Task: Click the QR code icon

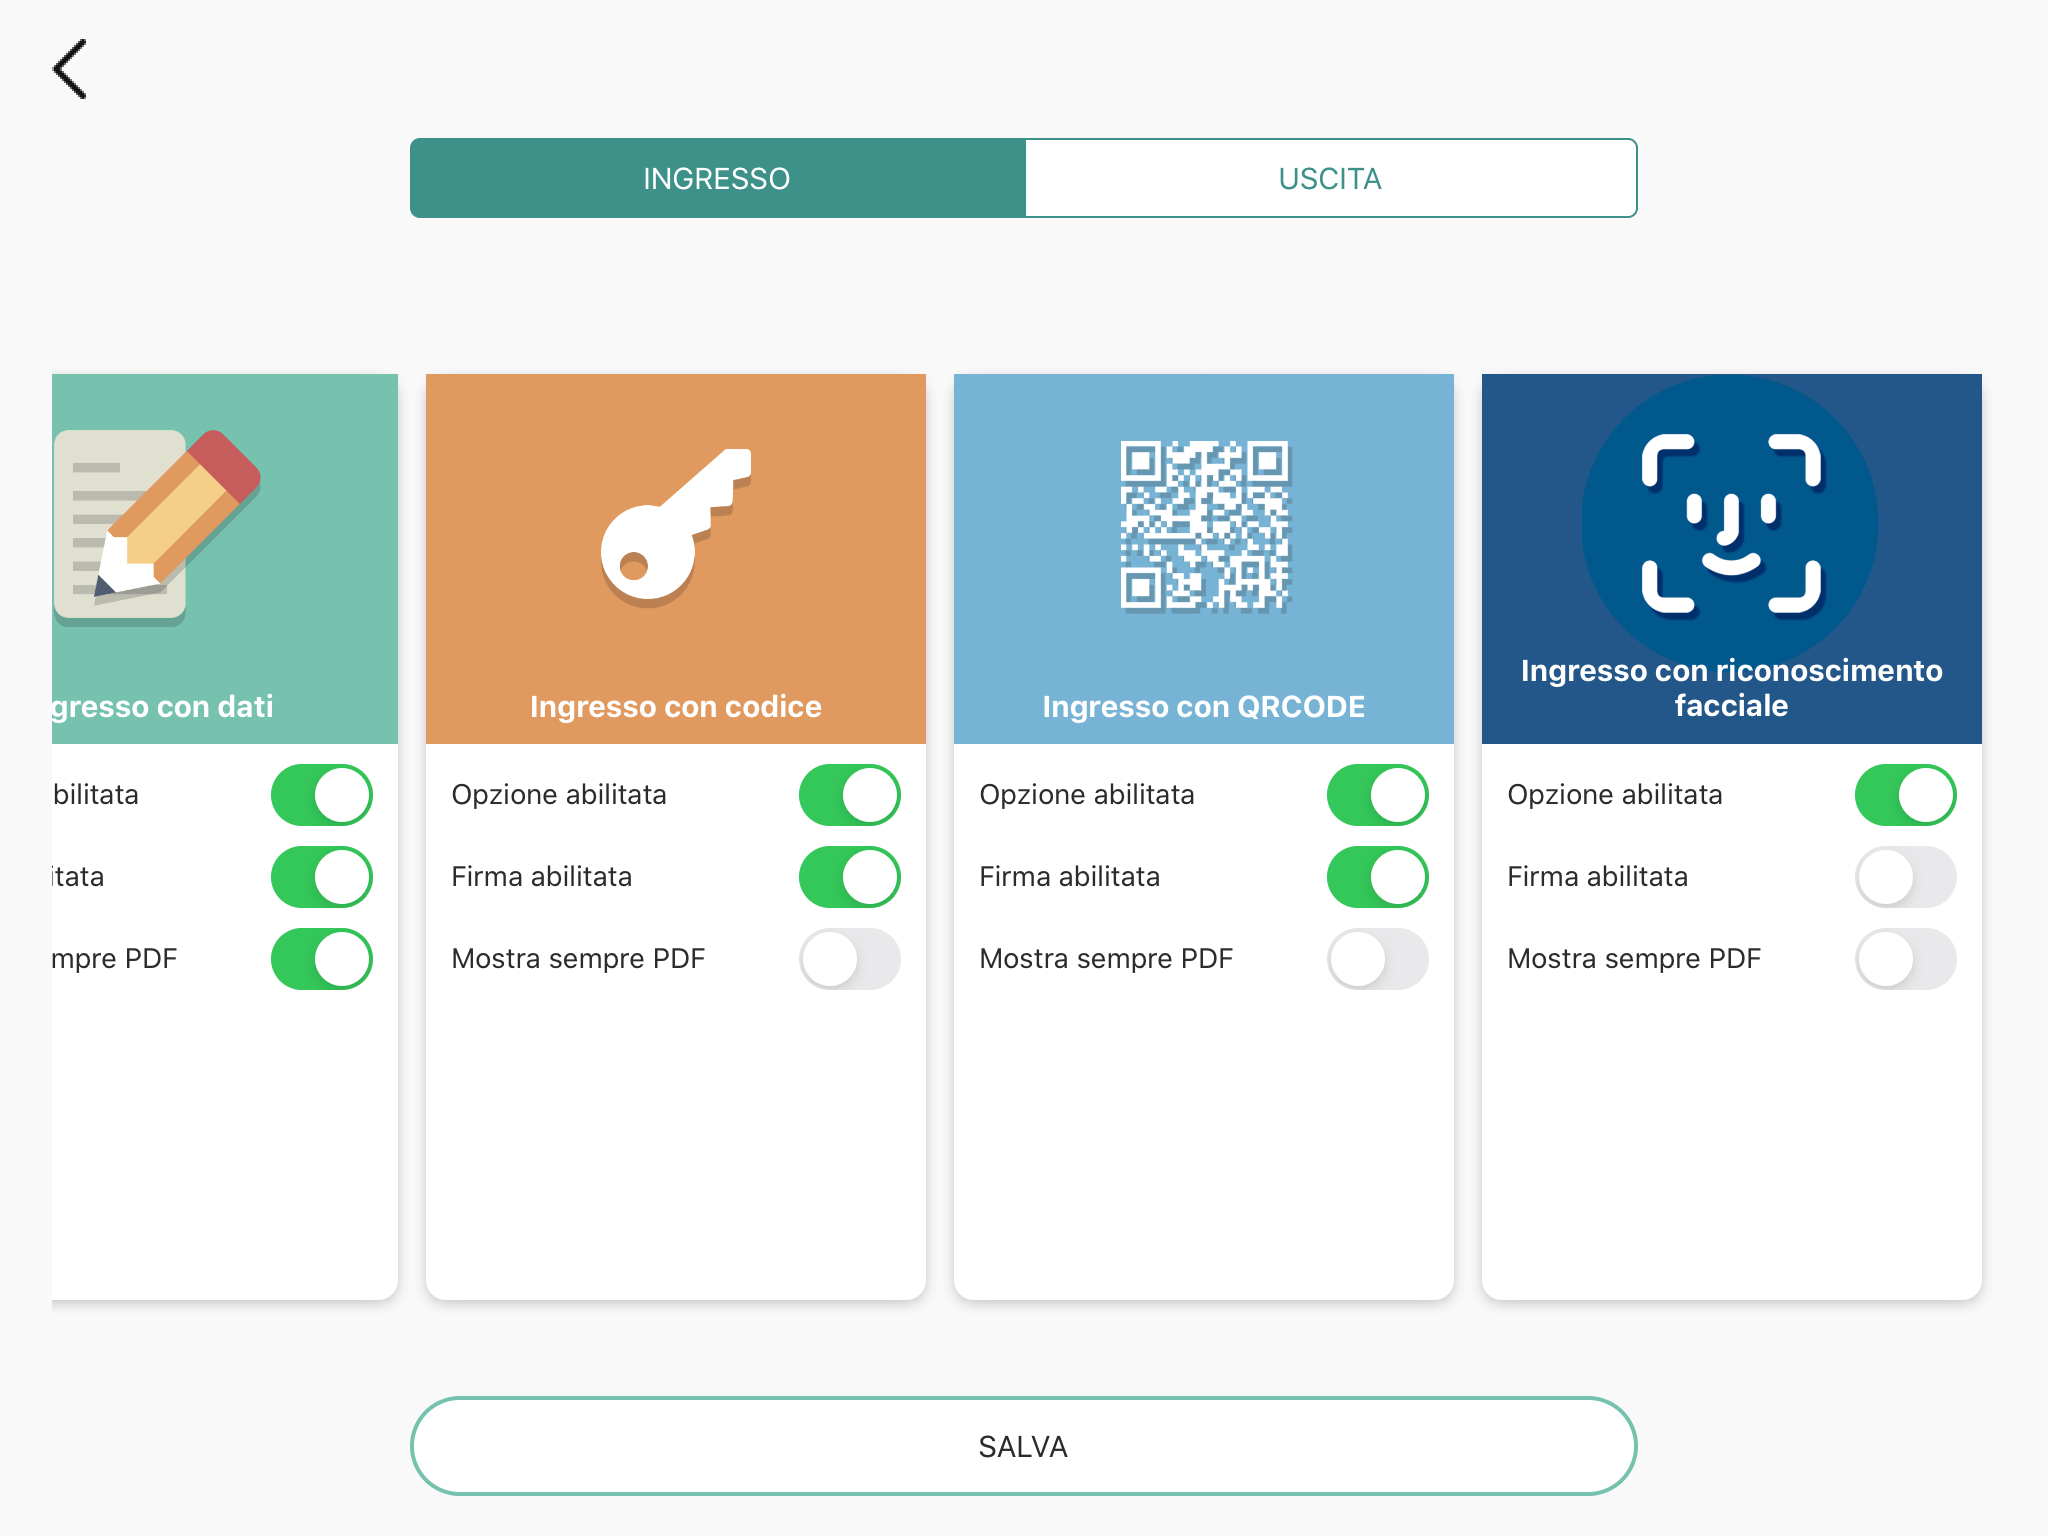Action: pyautogui.click(x=1204, y=525)
